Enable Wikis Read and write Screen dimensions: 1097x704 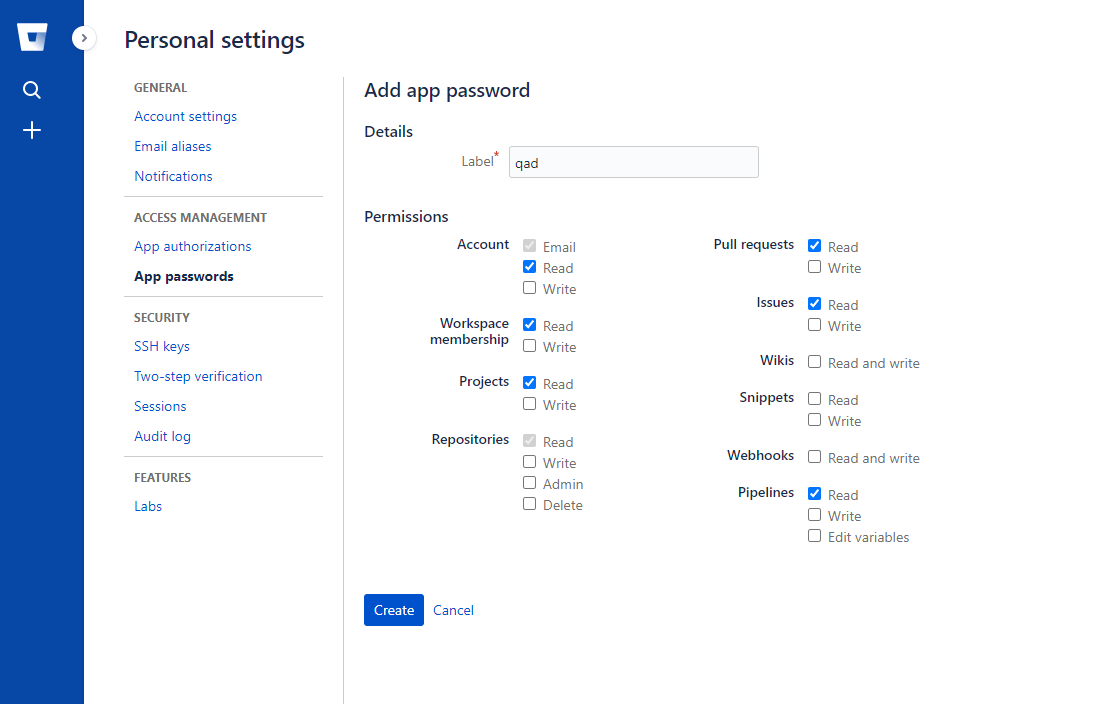click(814, 362)
